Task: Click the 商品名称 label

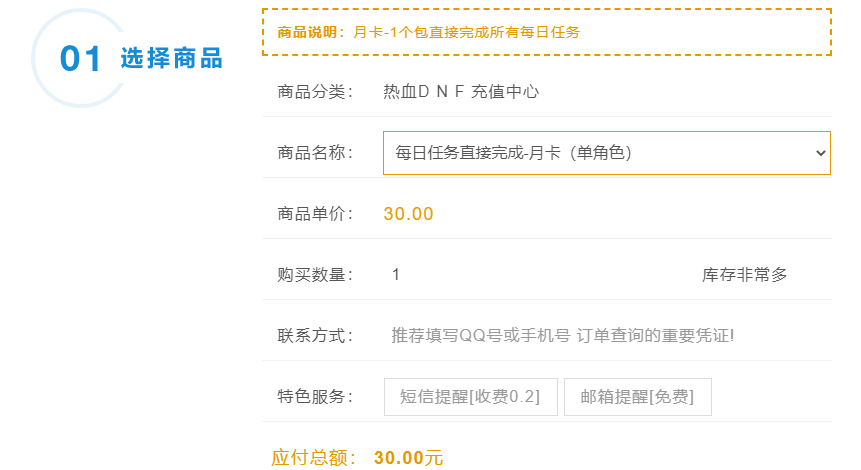Action: (315, 153)
